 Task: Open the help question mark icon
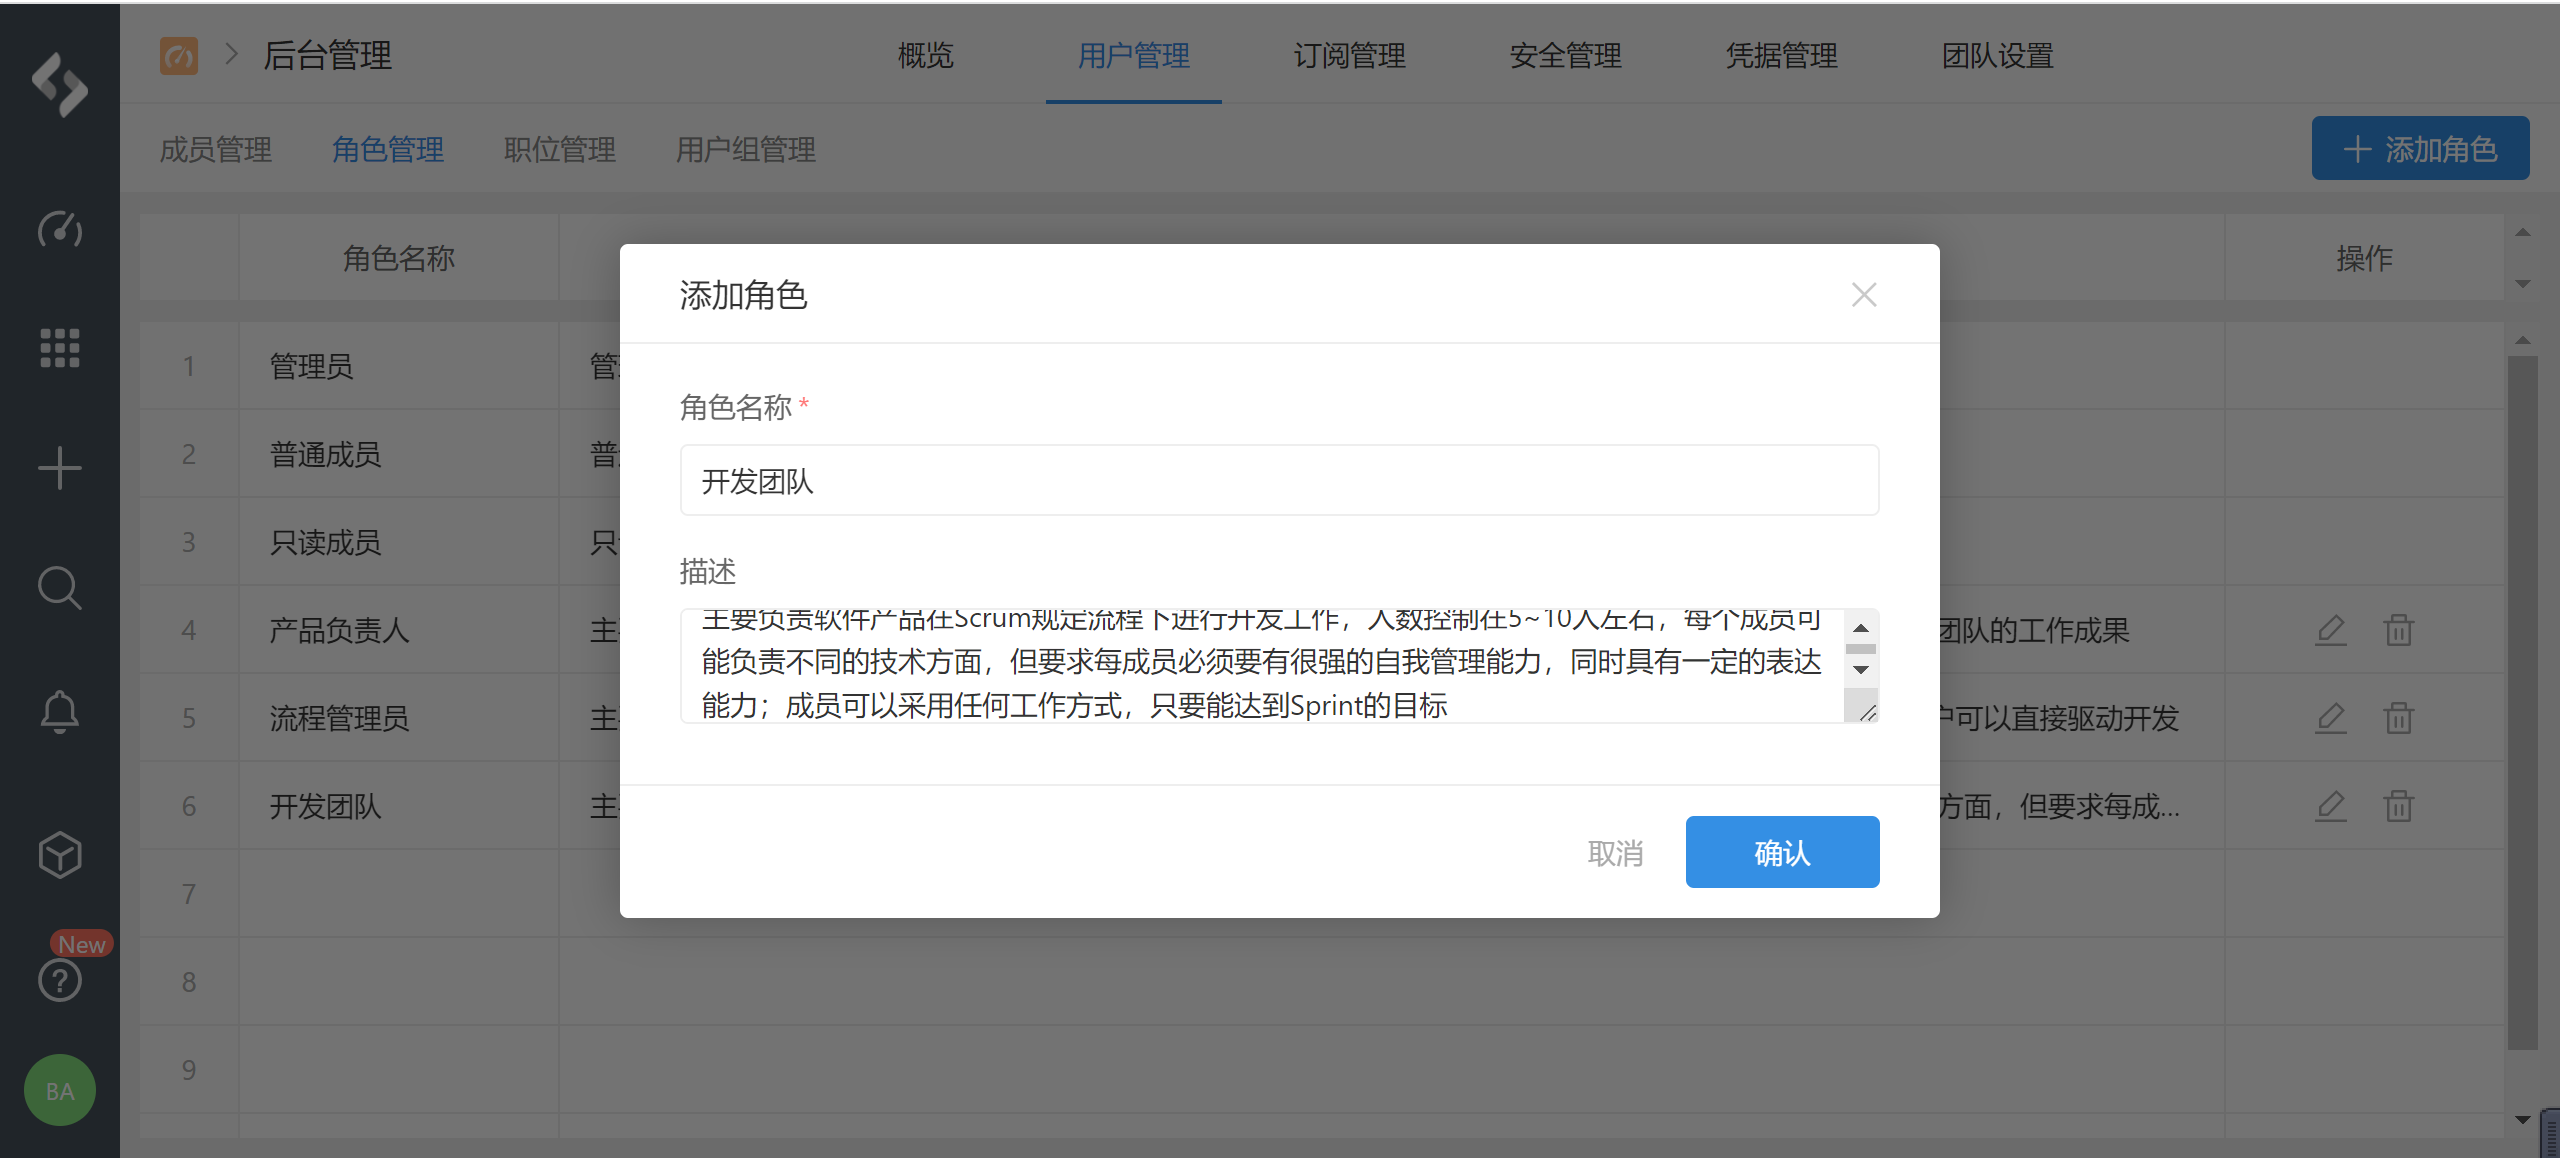pyautogui.click(x=60, y=980)
